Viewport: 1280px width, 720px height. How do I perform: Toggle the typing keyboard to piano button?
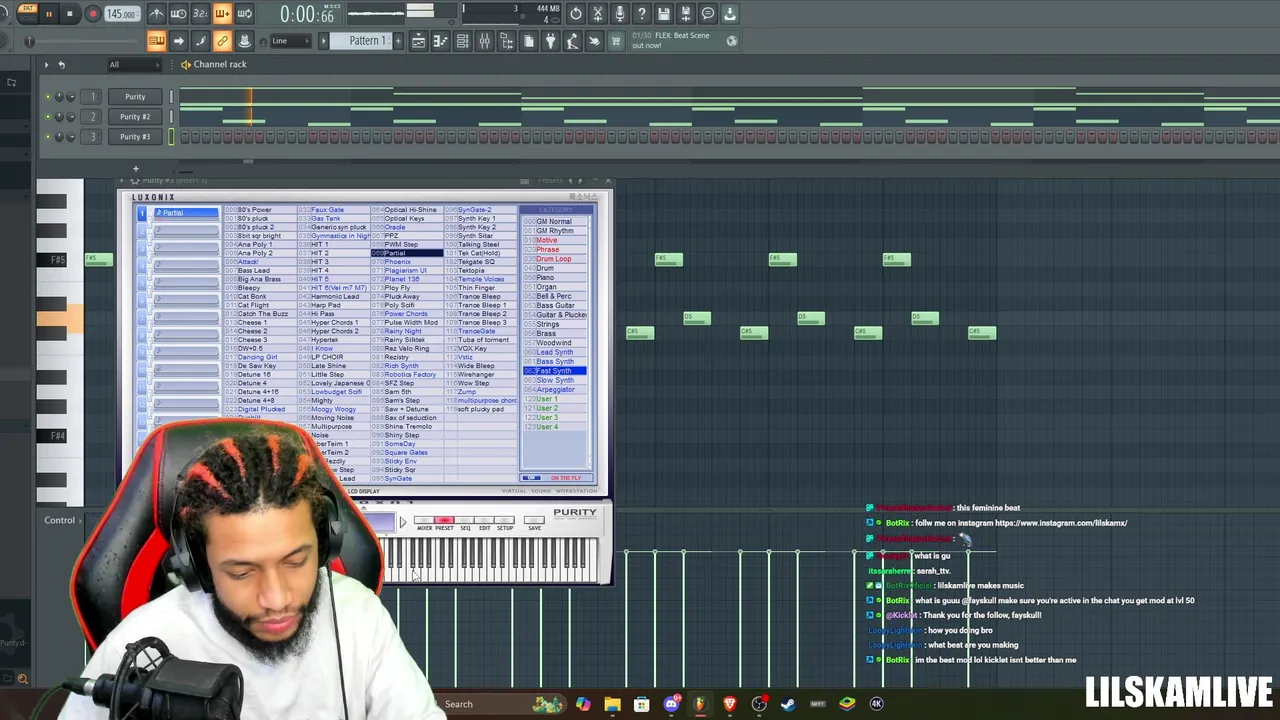[x=157, y=41]
